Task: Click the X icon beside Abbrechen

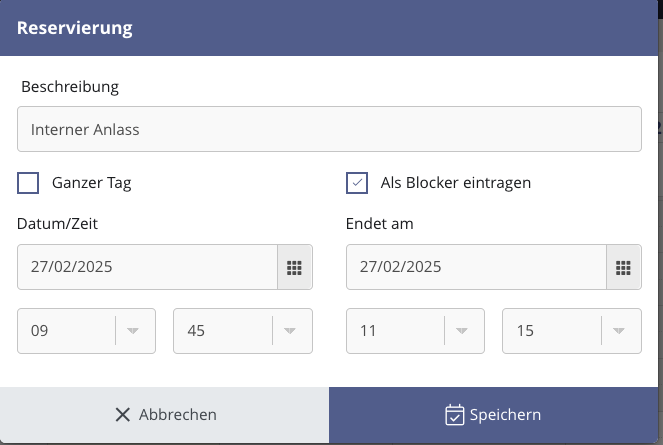Action: pyautogui.click(x=123, y=415)
